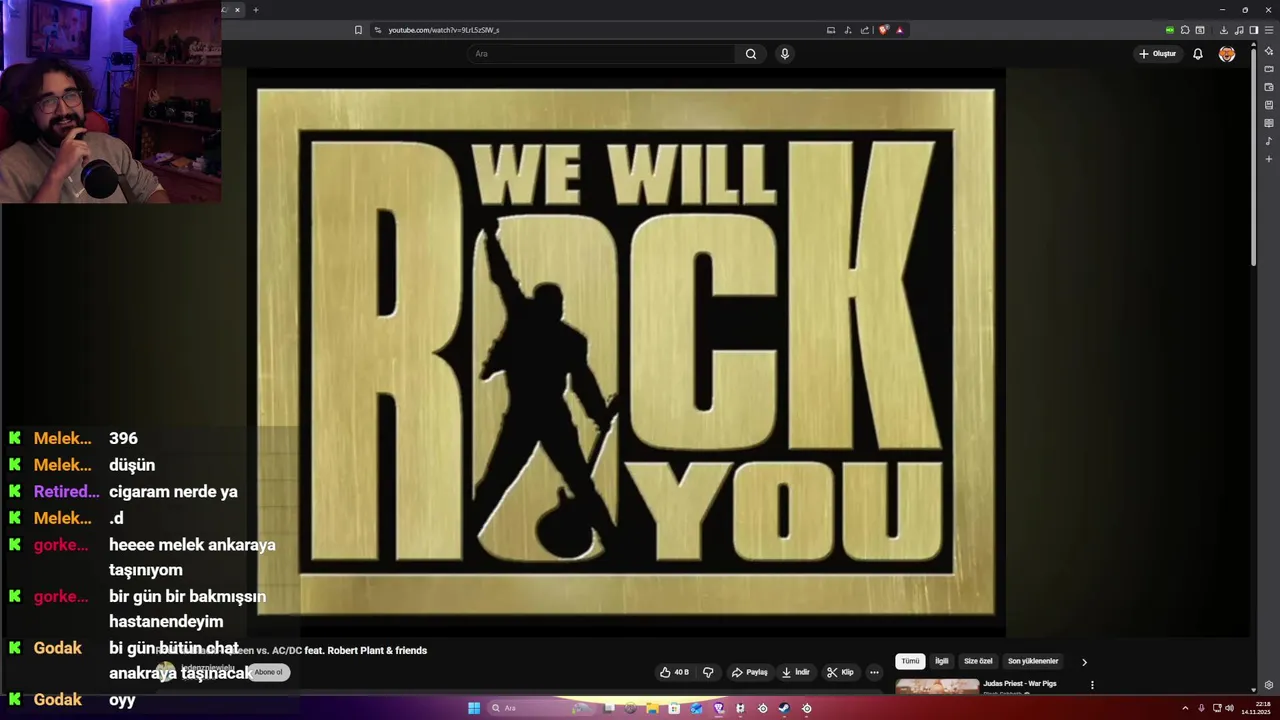The width and height of the screenshot is (1280, 720).
Task: Open Leo AI sparkle icon in sidebar
Action: (x=1269, y=51)
